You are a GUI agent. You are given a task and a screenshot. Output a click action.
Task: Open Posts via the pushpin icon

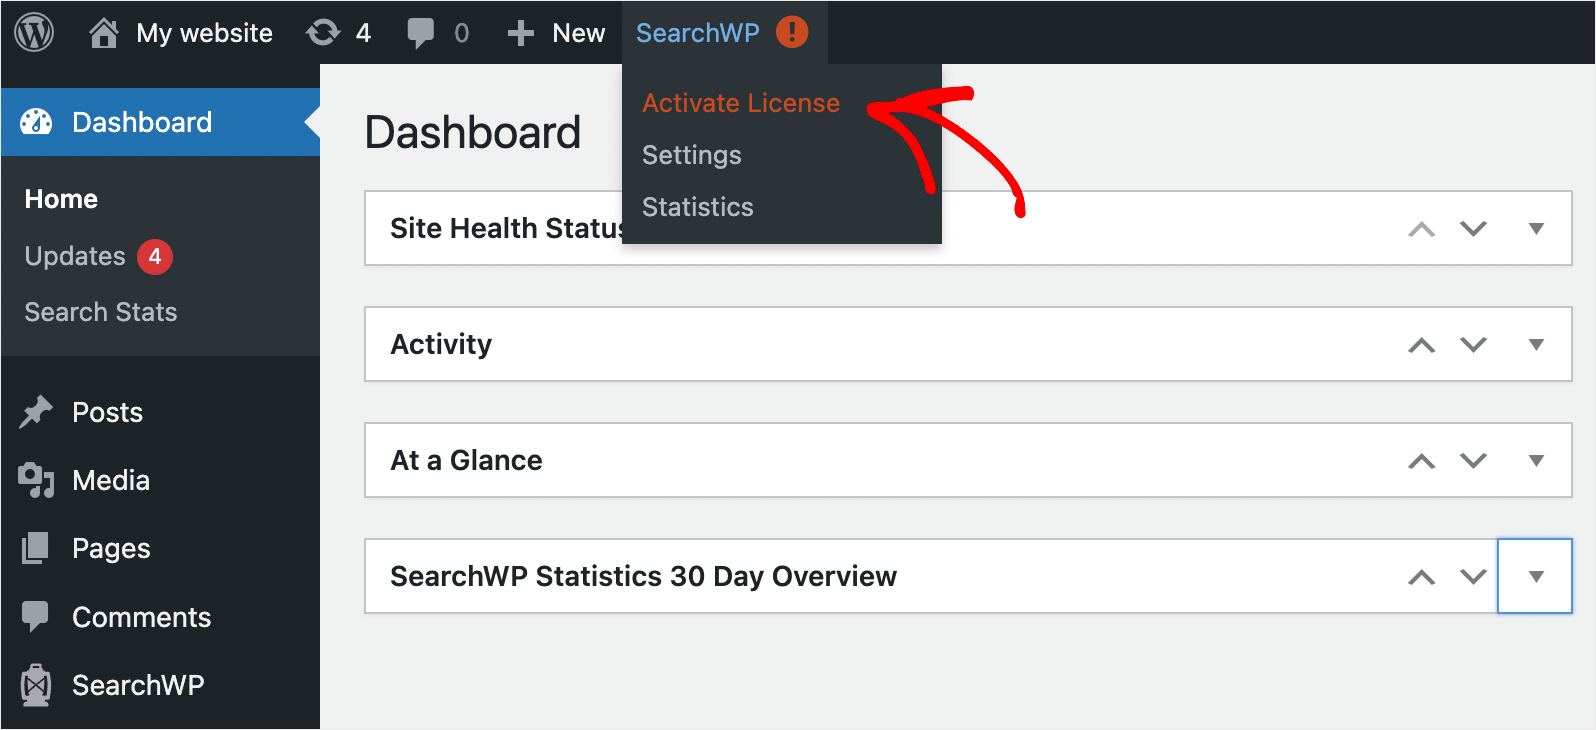click(36, 412)
